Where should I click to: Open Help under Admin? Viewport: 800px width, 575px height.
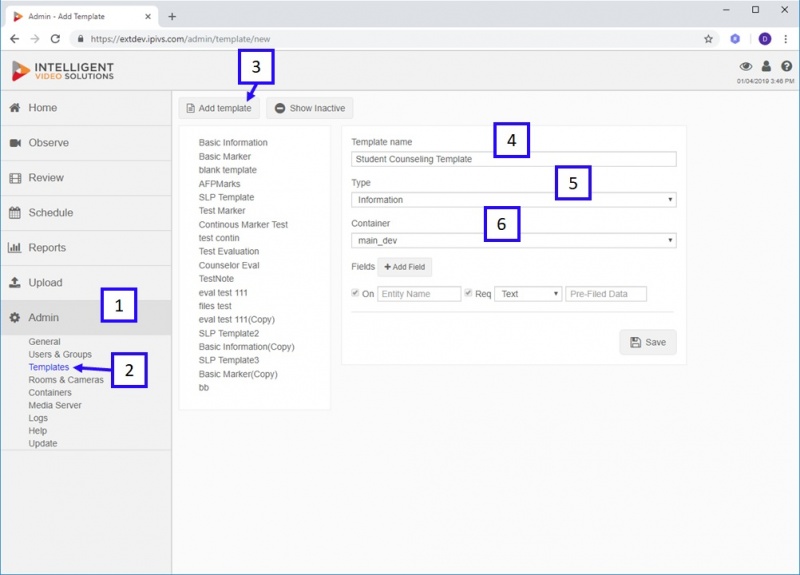37,431
